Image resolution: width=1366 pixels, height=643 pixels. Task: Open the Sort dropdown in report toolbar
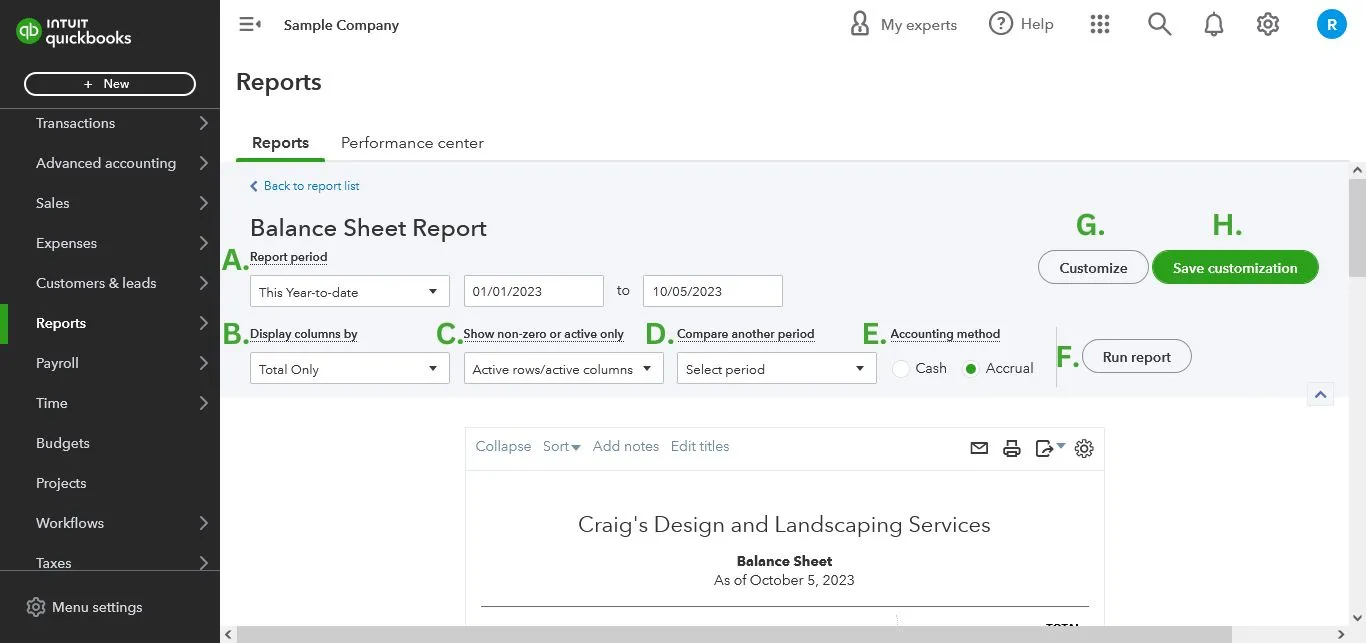[561, 446]
